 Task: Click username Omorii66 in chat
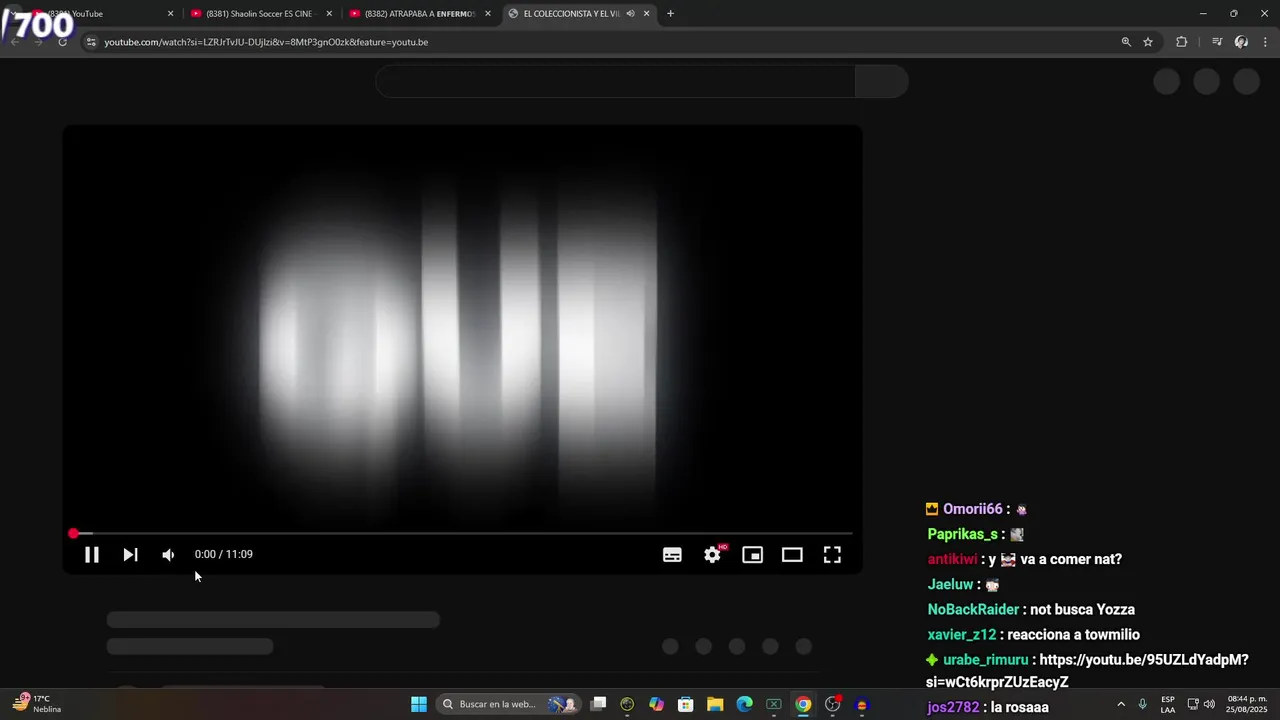pyautogui.click(x=972, y=509)
